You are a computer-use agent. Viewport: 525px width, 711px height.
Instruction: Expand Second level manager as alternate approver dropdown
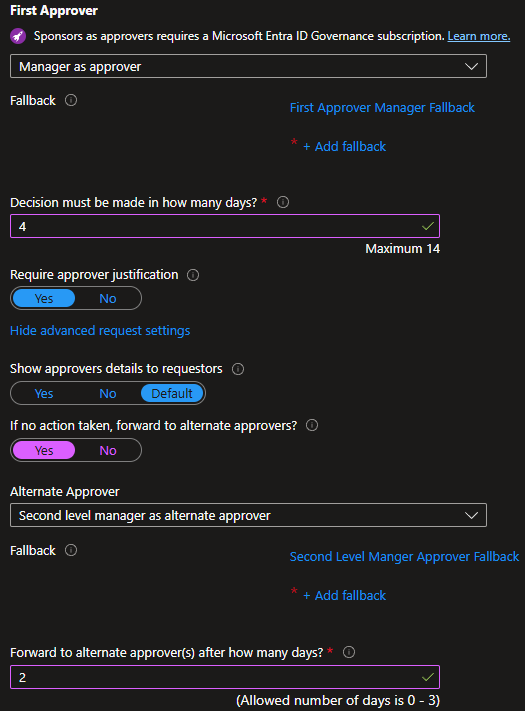[248, 515]
